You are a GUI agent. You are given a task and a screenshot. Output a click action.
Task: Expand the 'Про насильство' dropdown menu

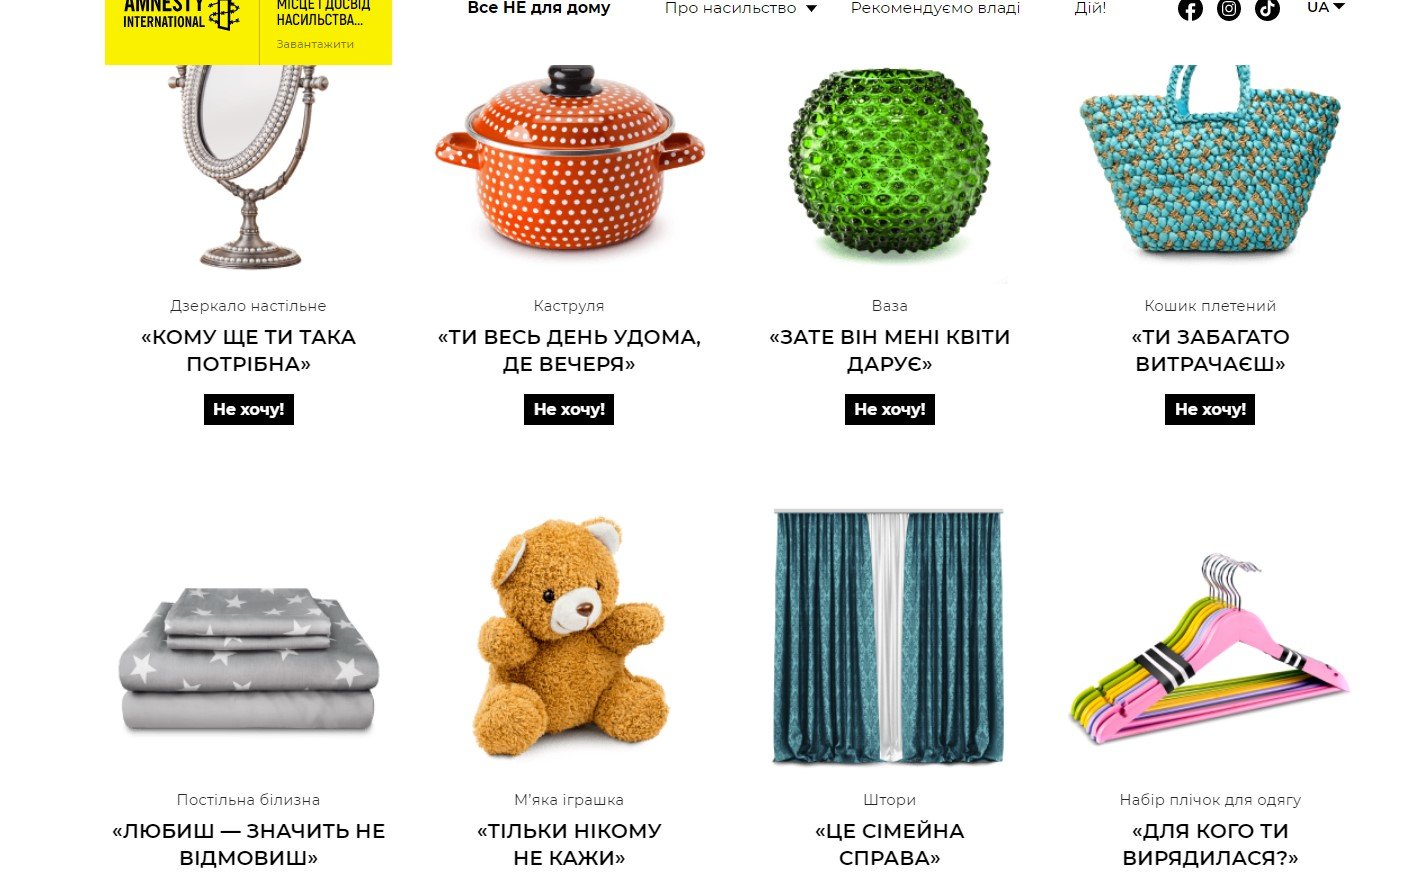tap(741, 8)
